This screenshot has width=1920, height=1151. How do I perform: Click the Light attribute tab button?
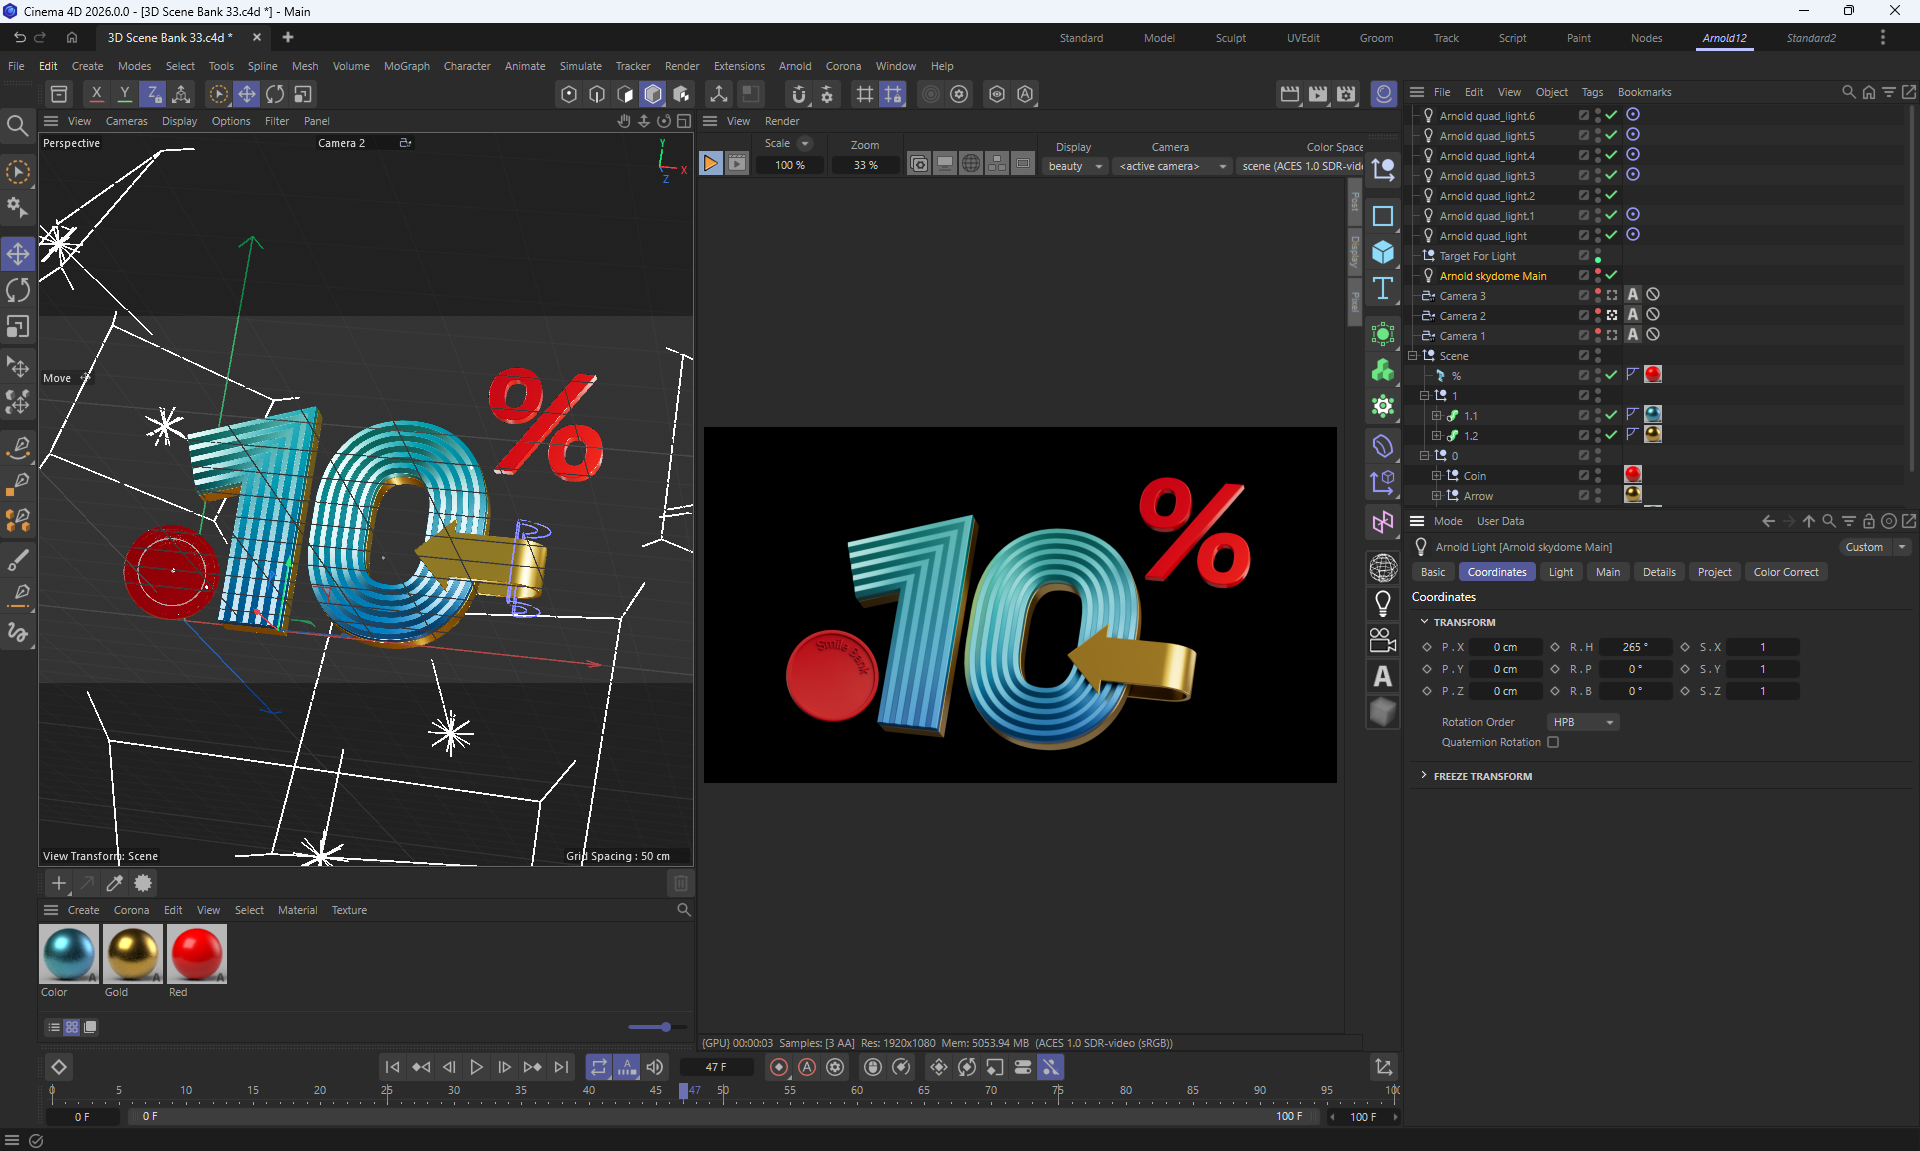point(1560,572)
